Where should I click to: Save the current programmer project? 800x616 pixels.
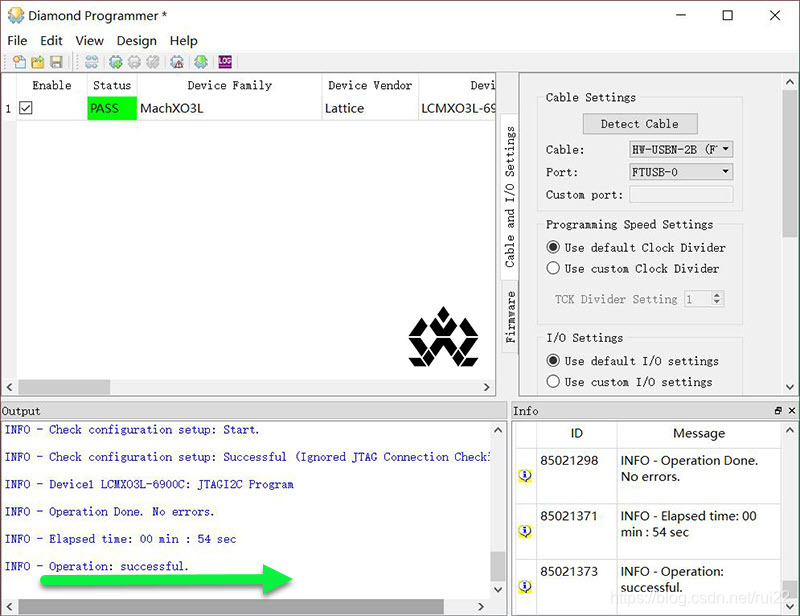(56, 62)
